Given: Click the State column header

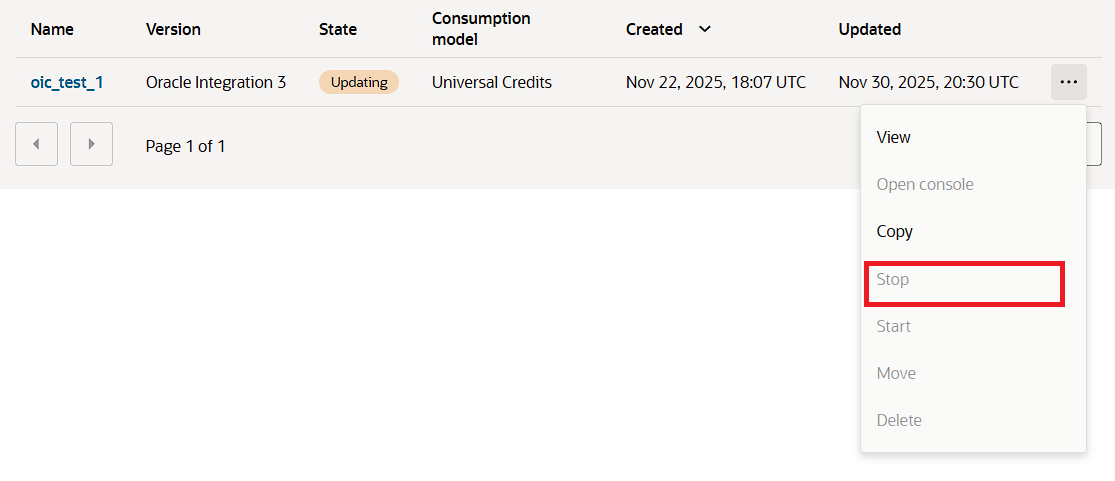Looking at the screenshot, I should pos(338,29).
